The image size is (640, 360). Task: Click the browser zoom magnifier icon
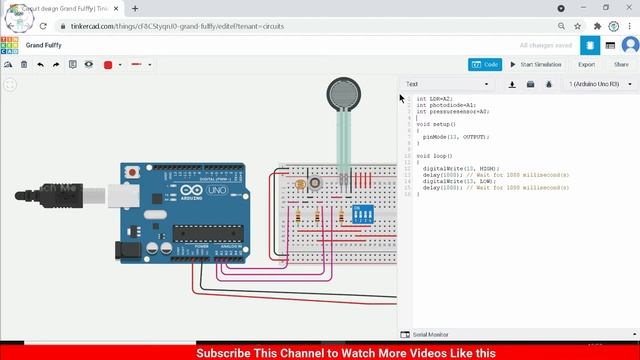coord(561,26)
